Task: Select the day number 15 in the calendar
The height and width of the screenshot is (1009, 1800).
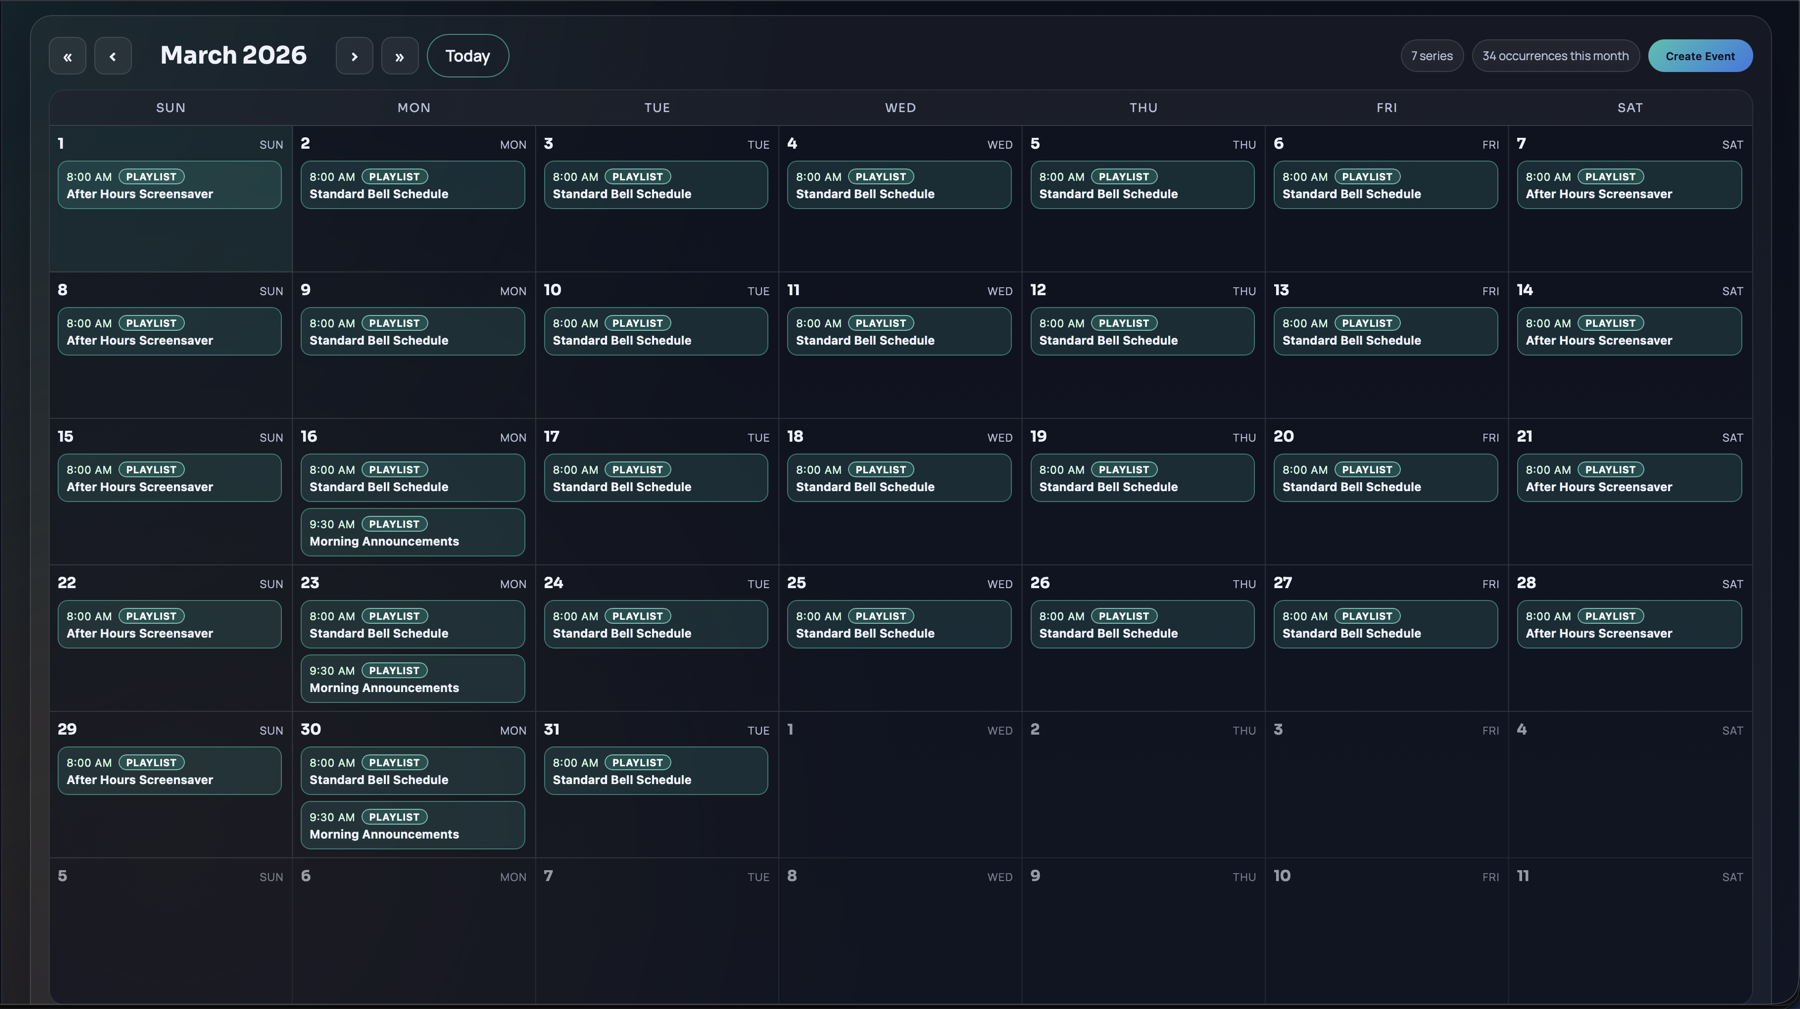Action: (x=65, y=436)
